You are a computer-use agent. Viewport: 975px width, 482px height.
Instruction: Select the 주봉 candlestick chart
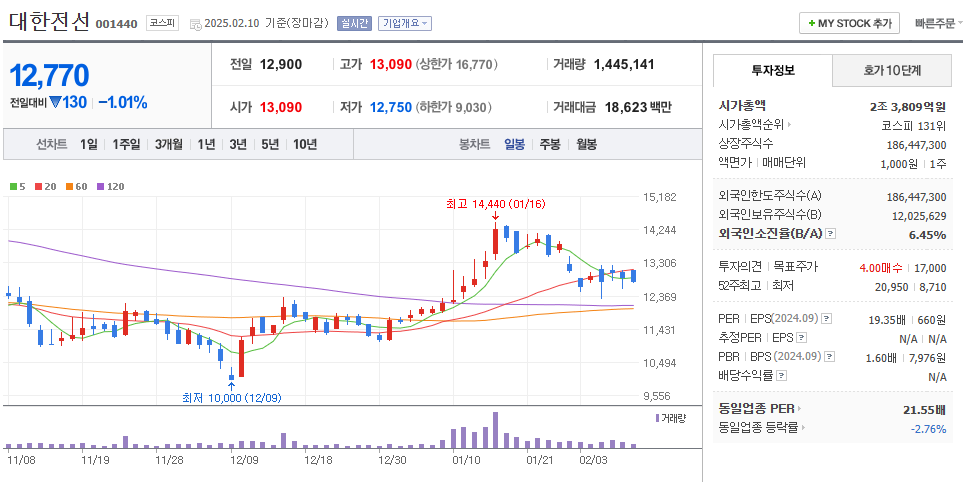point(550,144)
